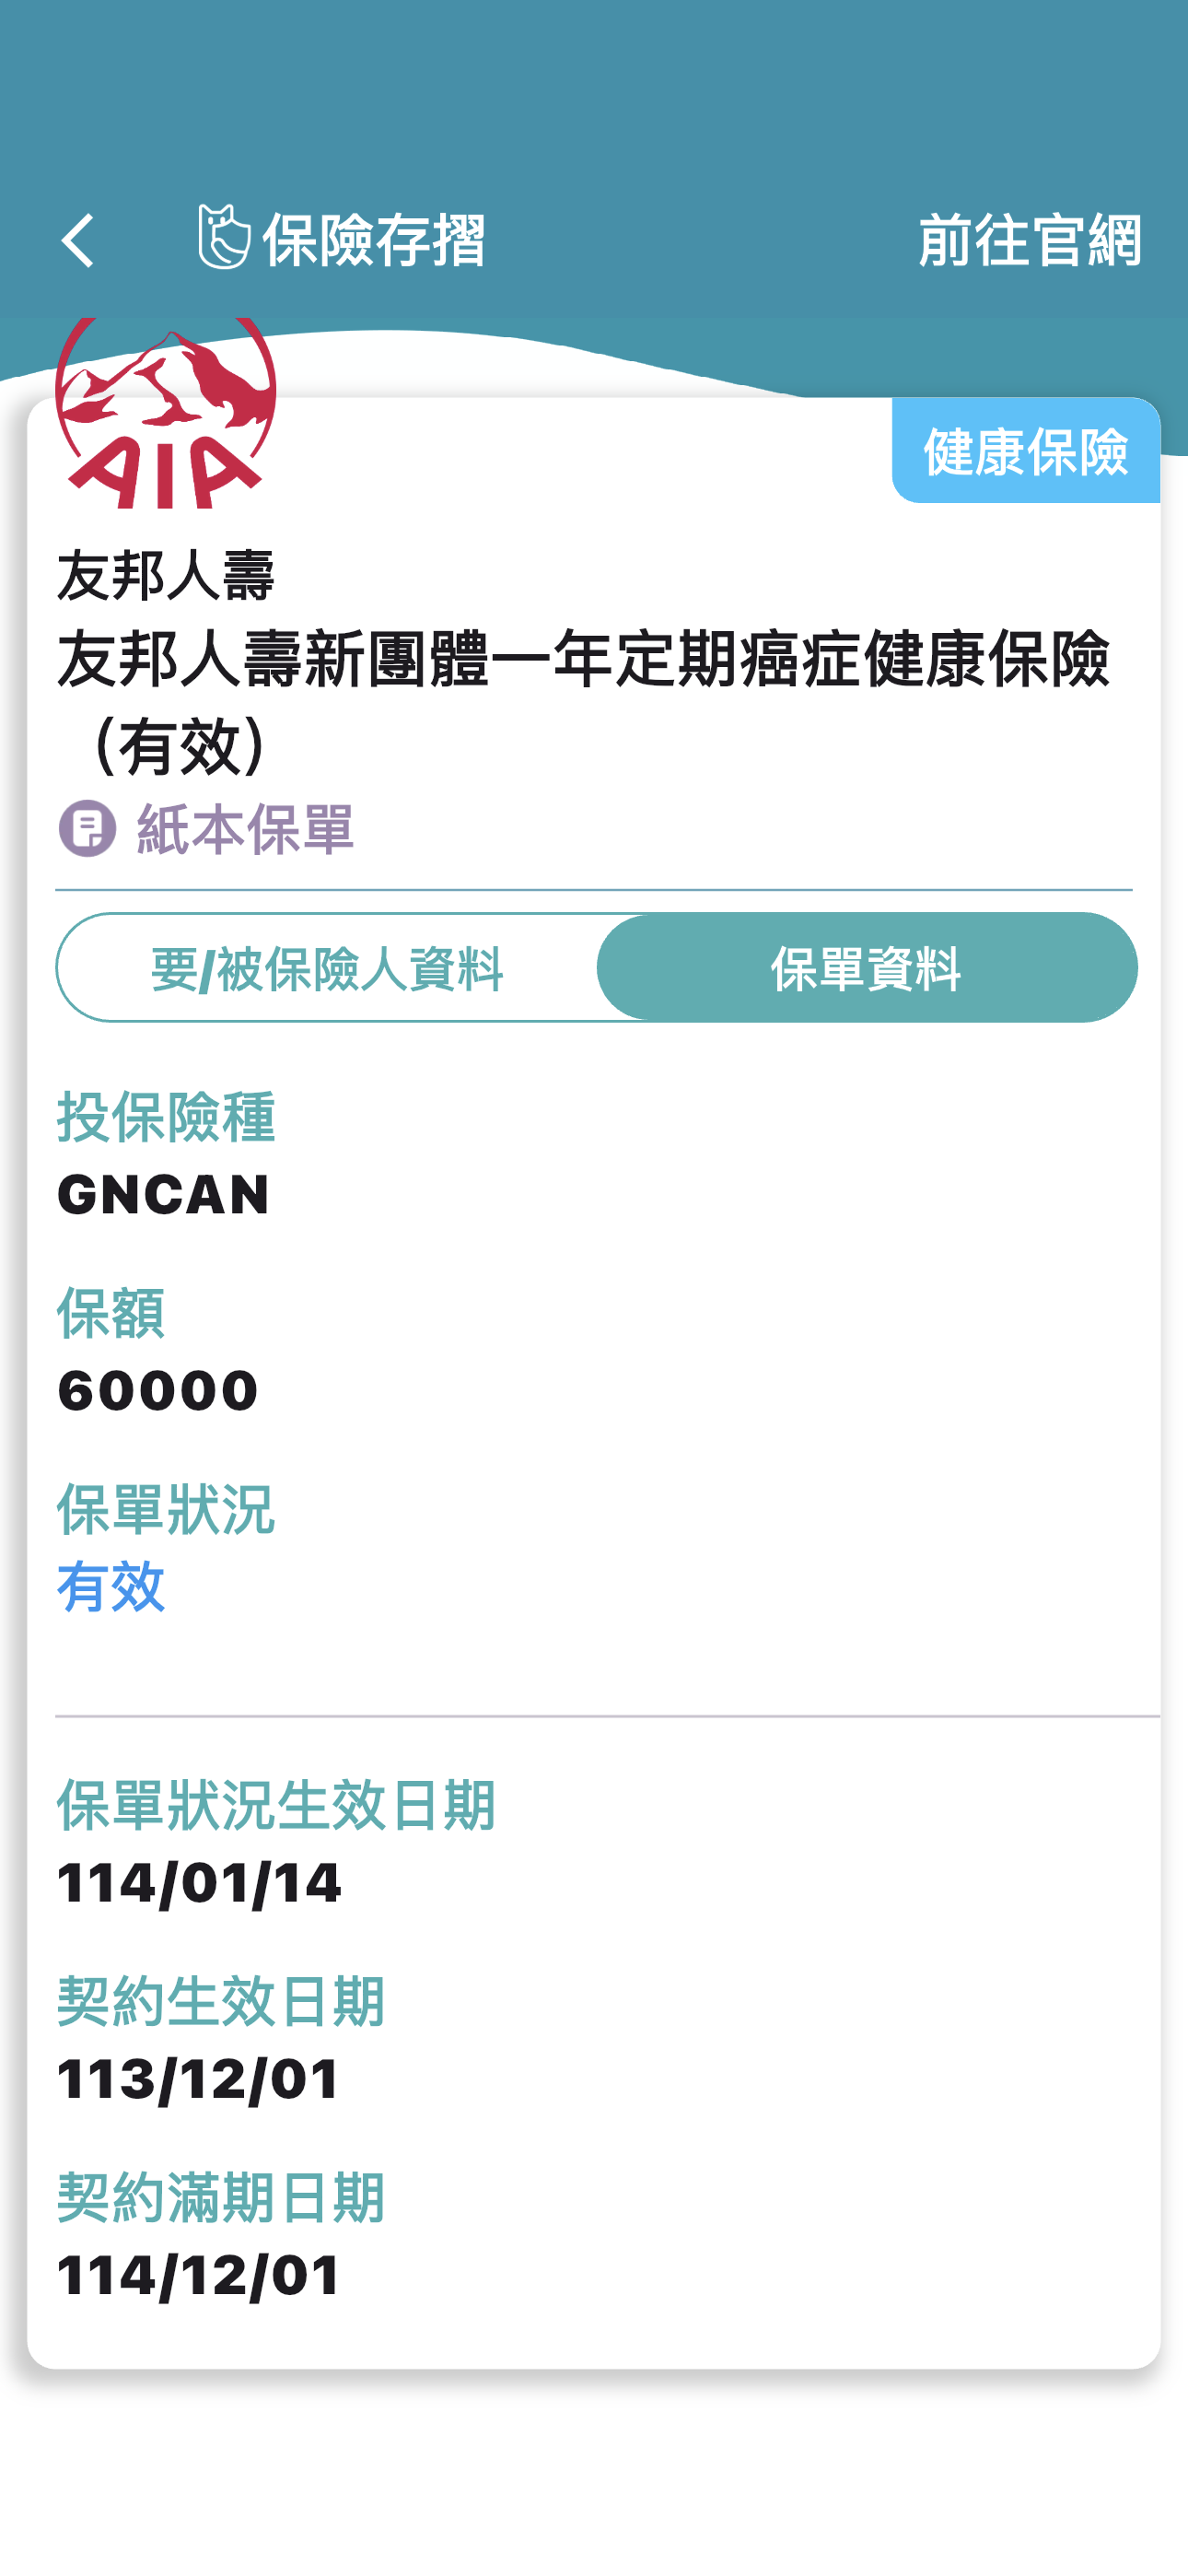
Task: Click the AIA company logo
Action: pos(166,415)
